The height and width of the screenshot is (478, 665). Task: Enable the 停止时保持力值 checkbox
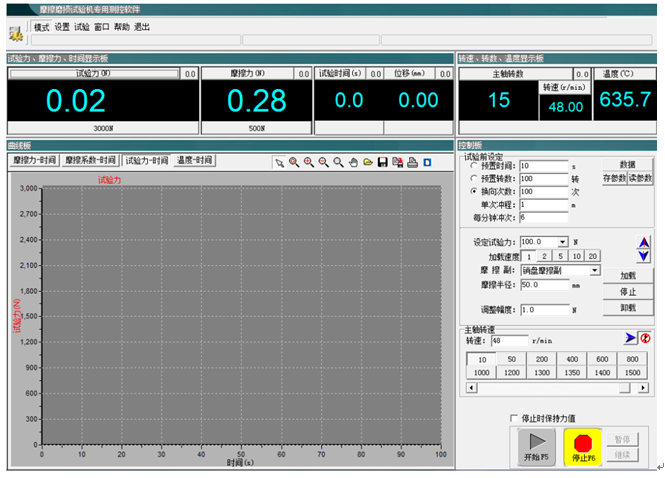(x=515, y=418)
